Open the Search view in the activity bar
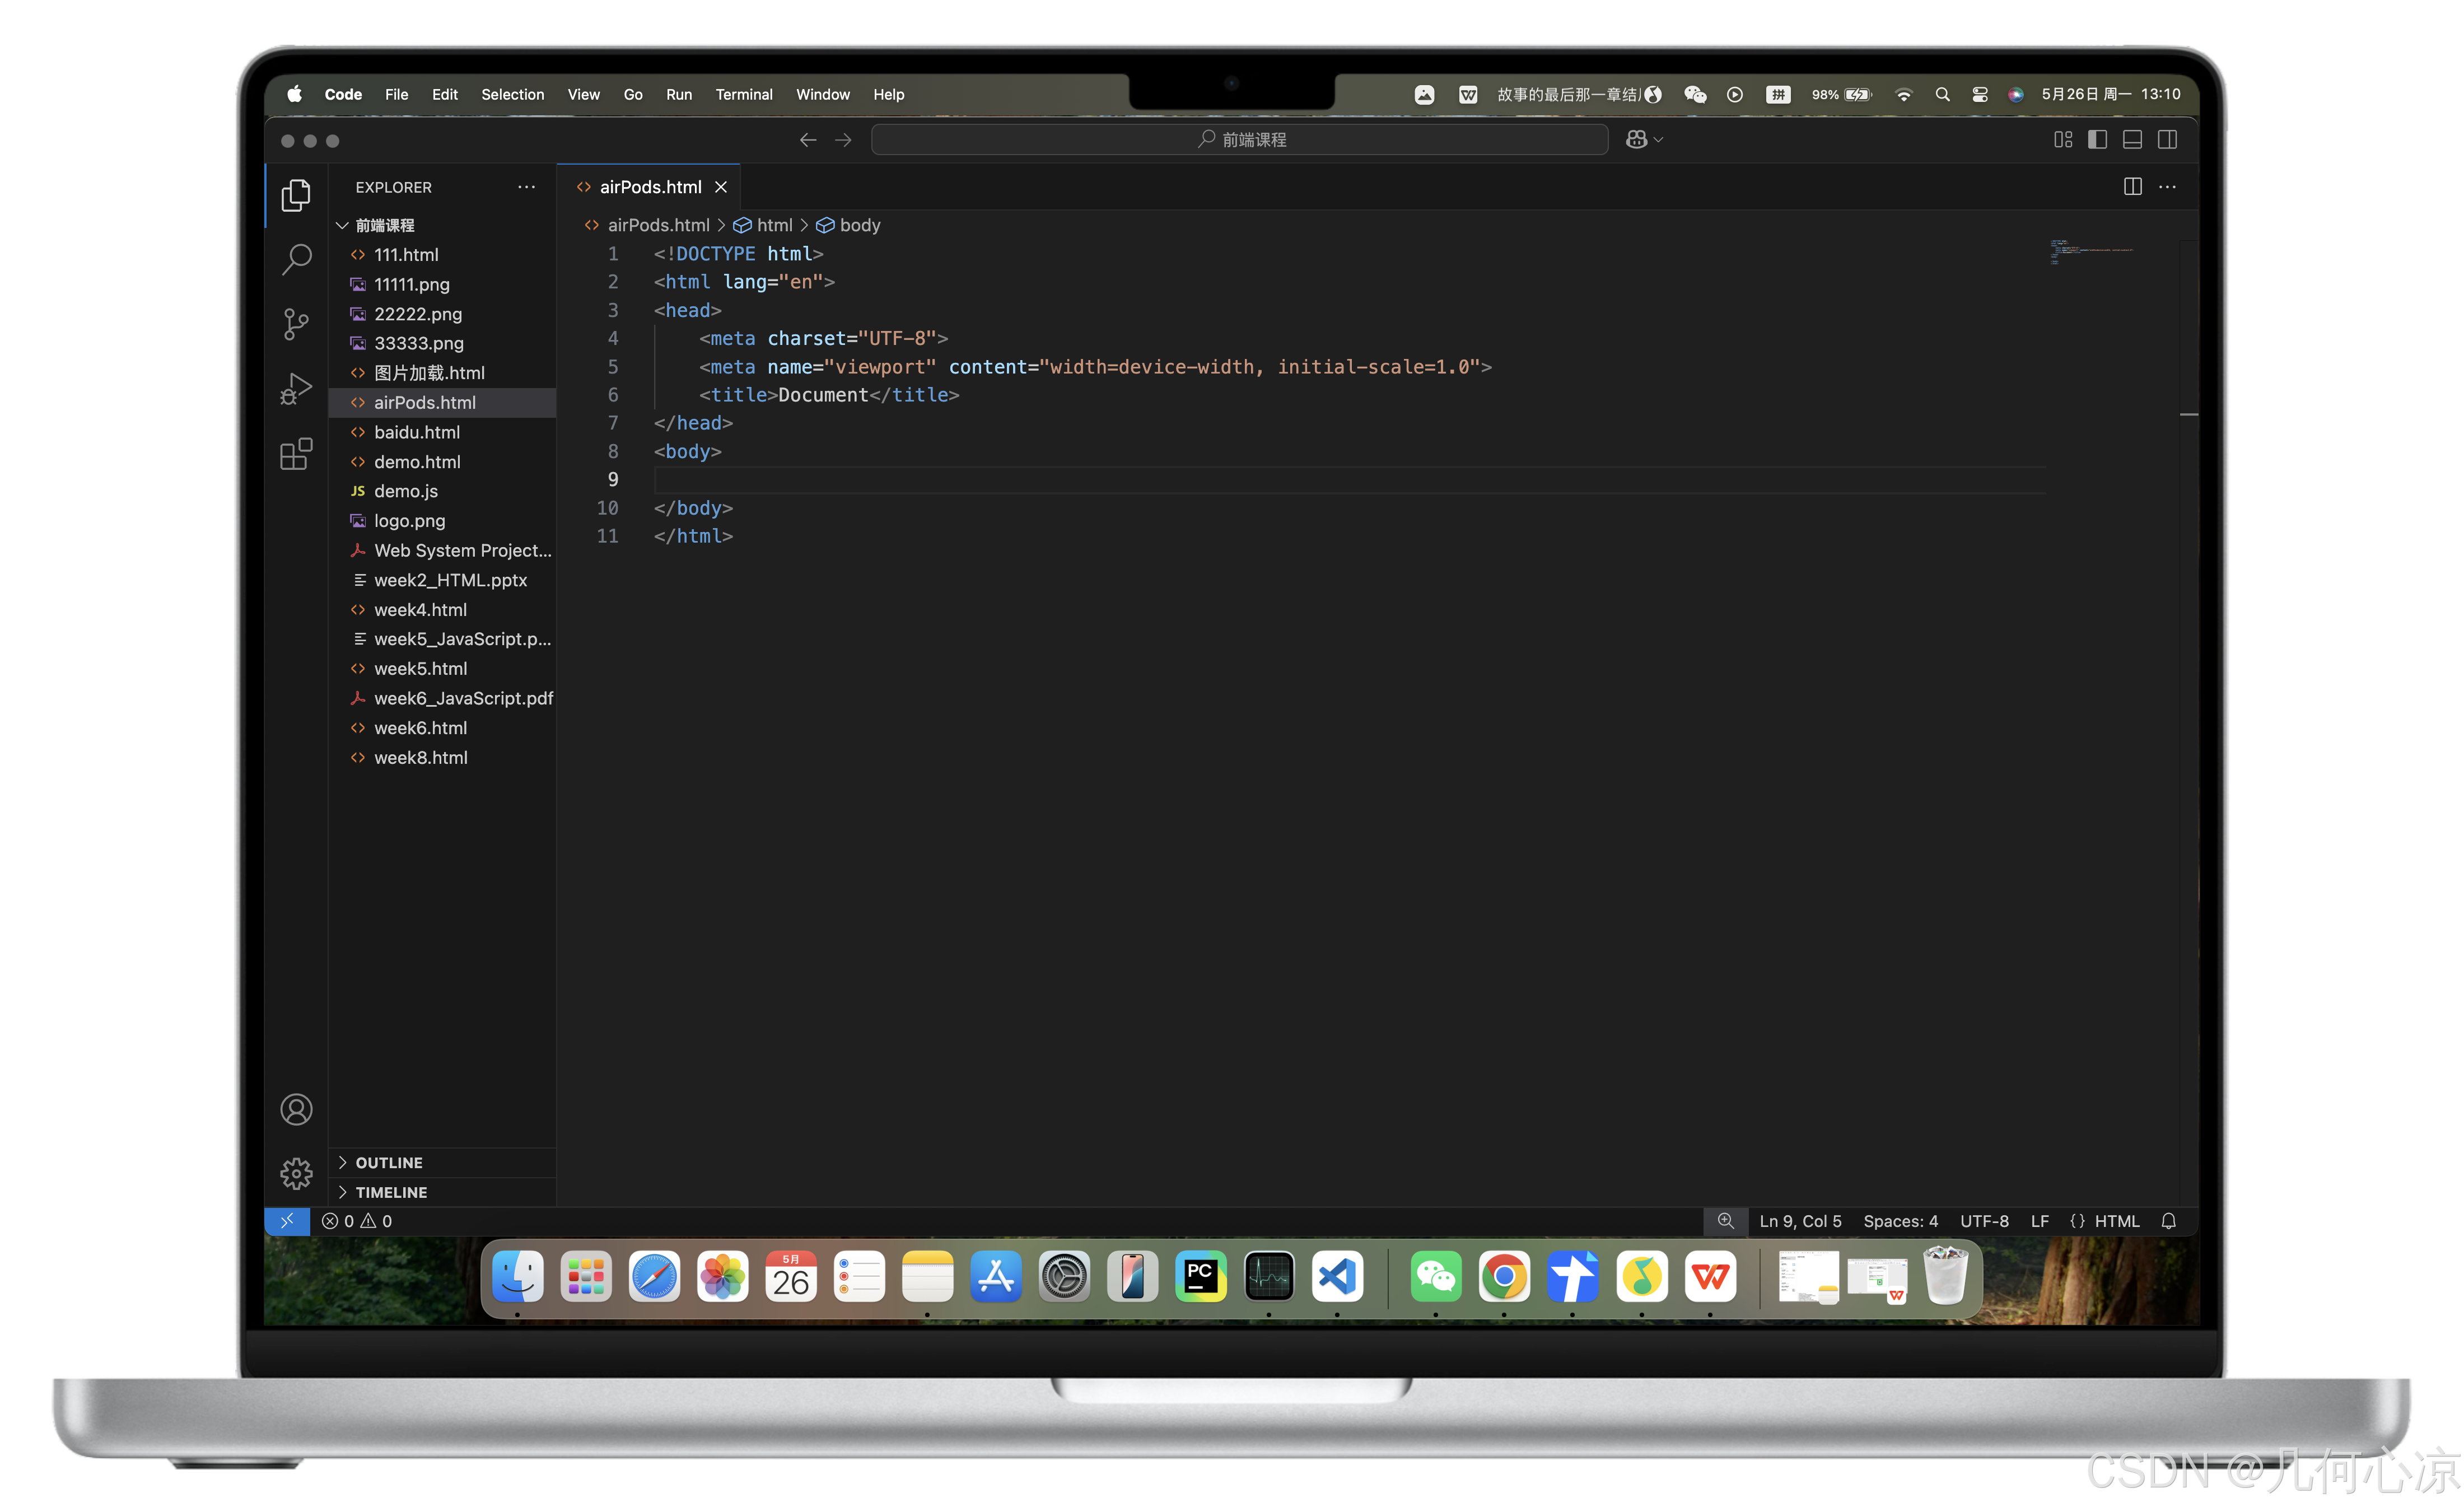The image size is (2464, 1512). click(296, 259)
